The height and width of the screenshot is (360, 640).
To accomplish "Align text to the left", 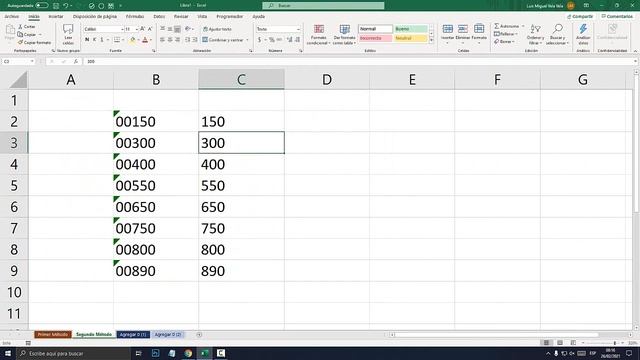I will click(x=162, y=40).
